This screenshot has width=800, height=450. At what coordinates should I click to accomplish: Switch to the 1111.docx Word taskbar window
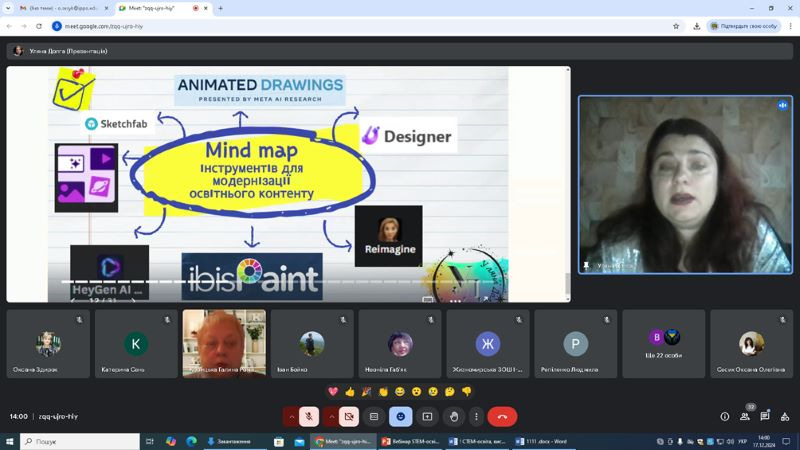(x=544, y=441)
